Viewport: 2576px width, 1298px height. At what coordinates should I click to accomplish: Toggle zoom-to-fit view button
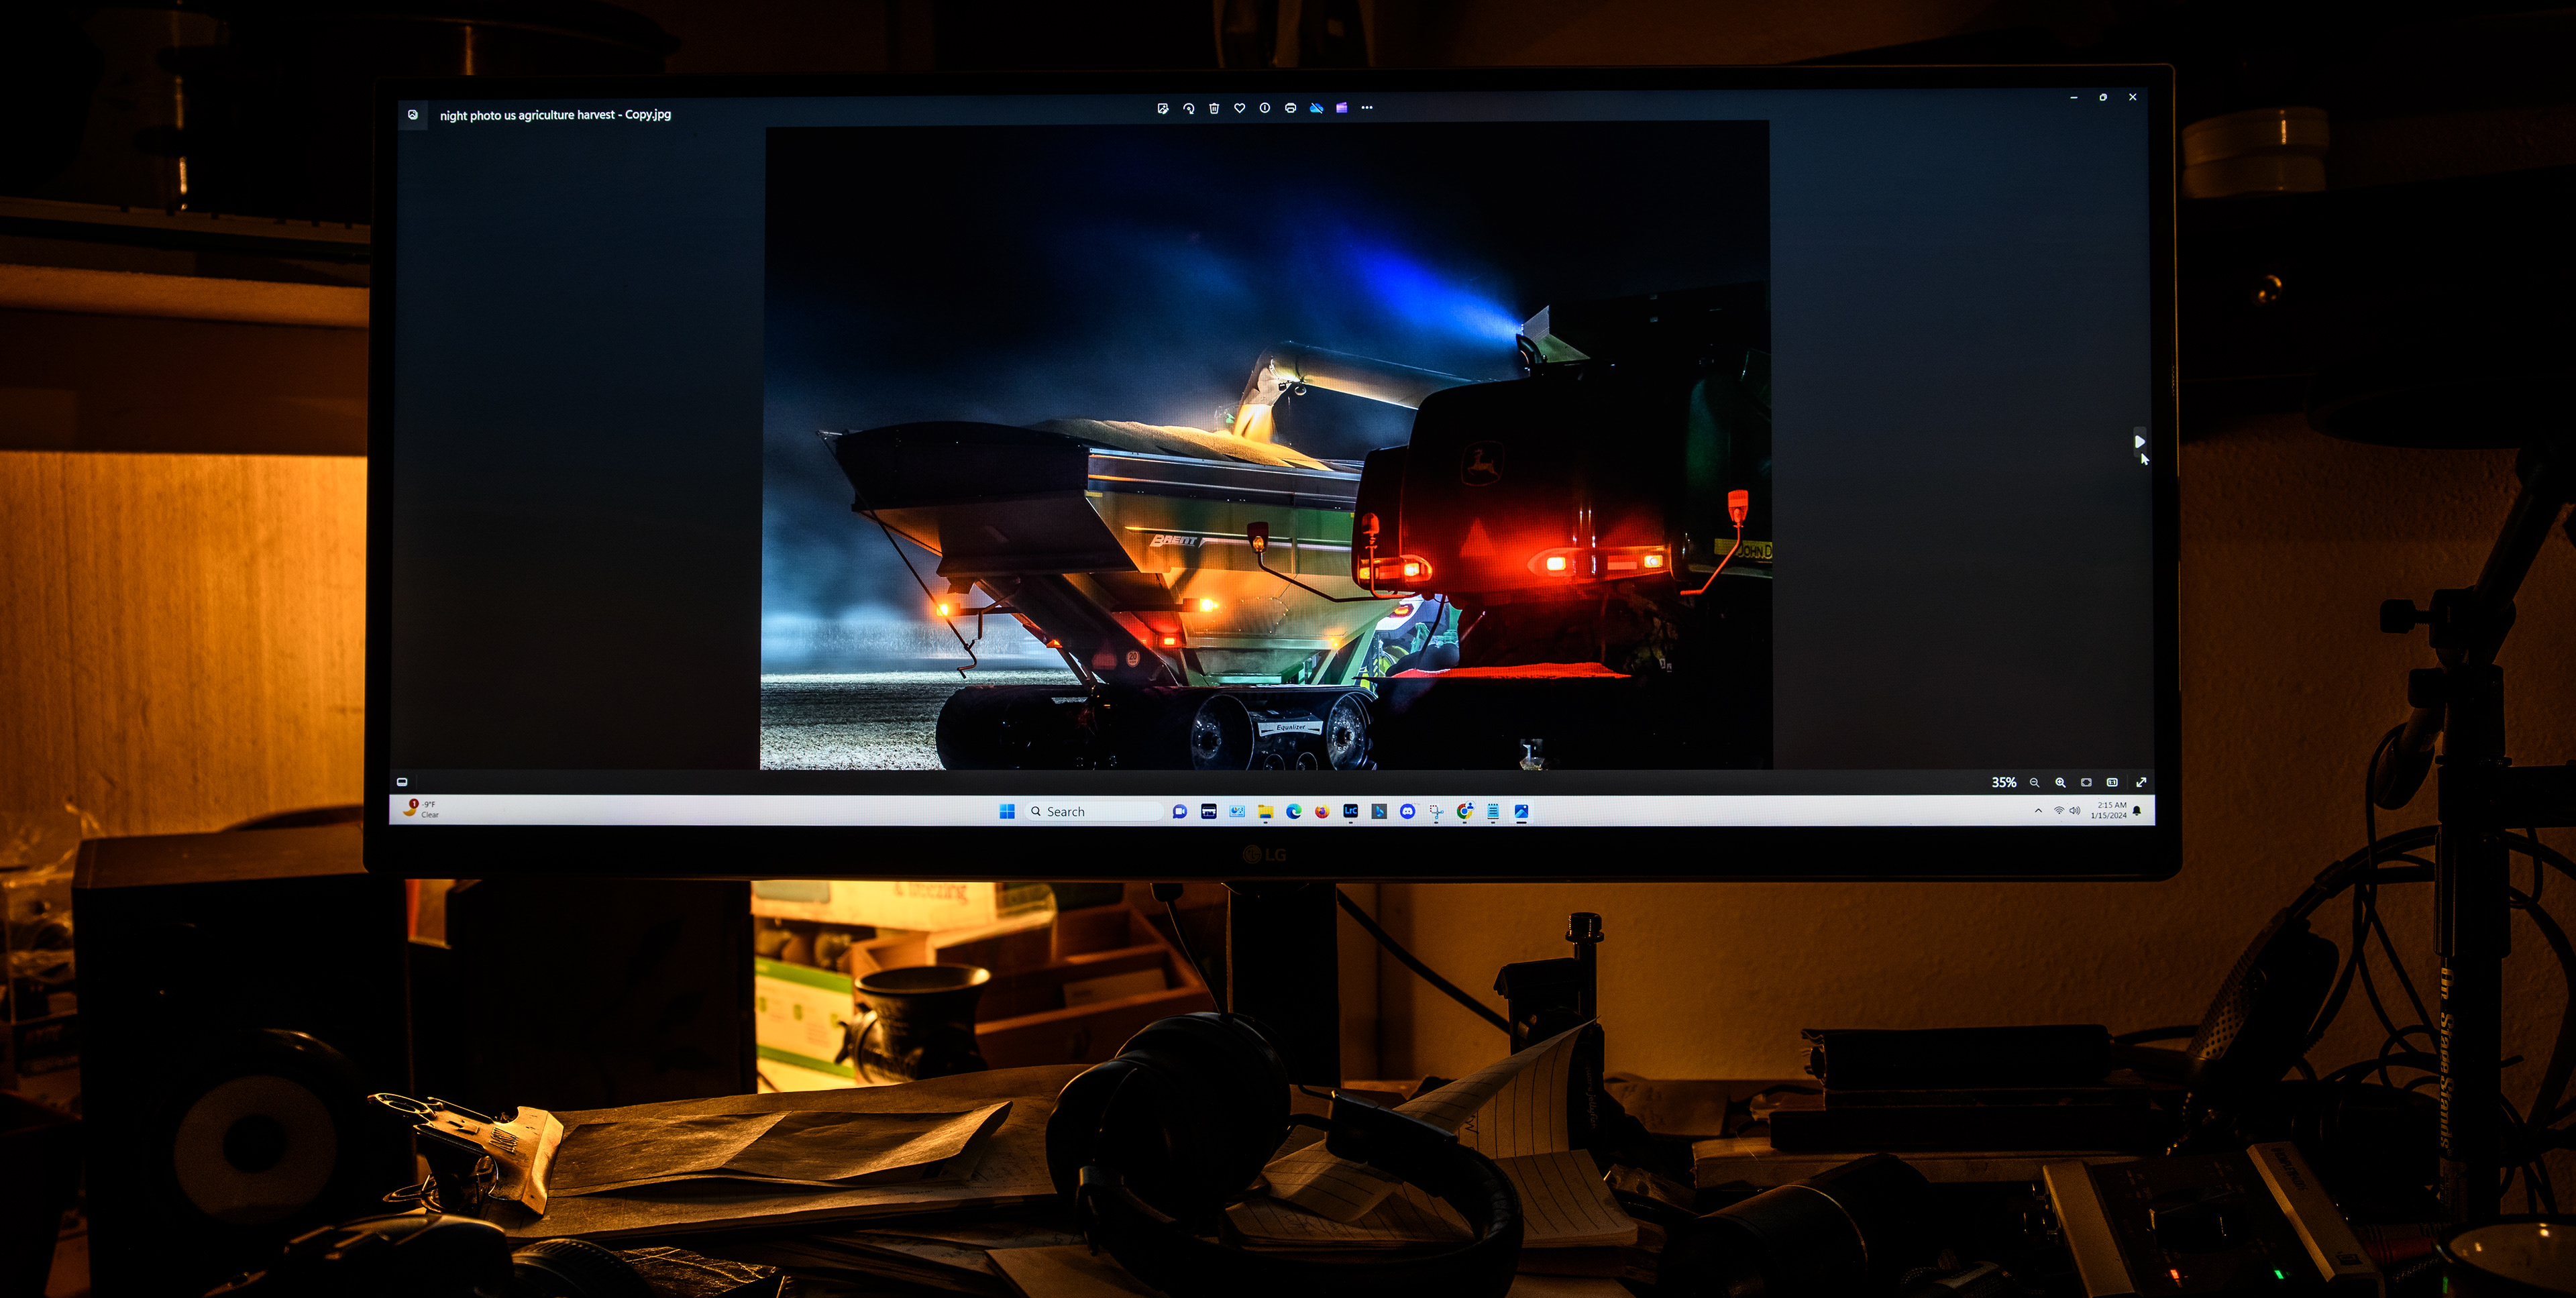(2086, 782)
